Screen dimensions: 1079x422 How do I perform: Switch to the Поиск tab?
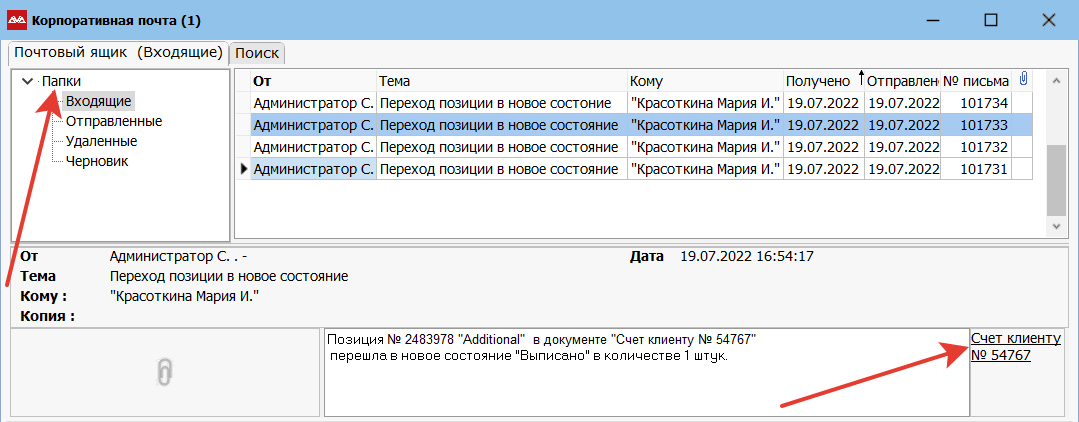click(x=257, y=54)
